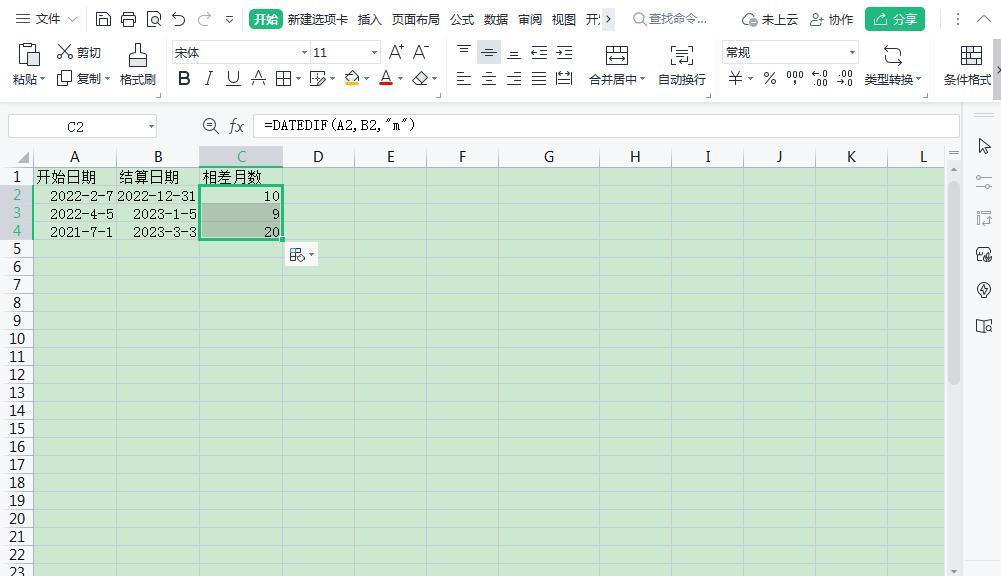
Task: Open the 页面布局 tab
Action: (416, 19)
